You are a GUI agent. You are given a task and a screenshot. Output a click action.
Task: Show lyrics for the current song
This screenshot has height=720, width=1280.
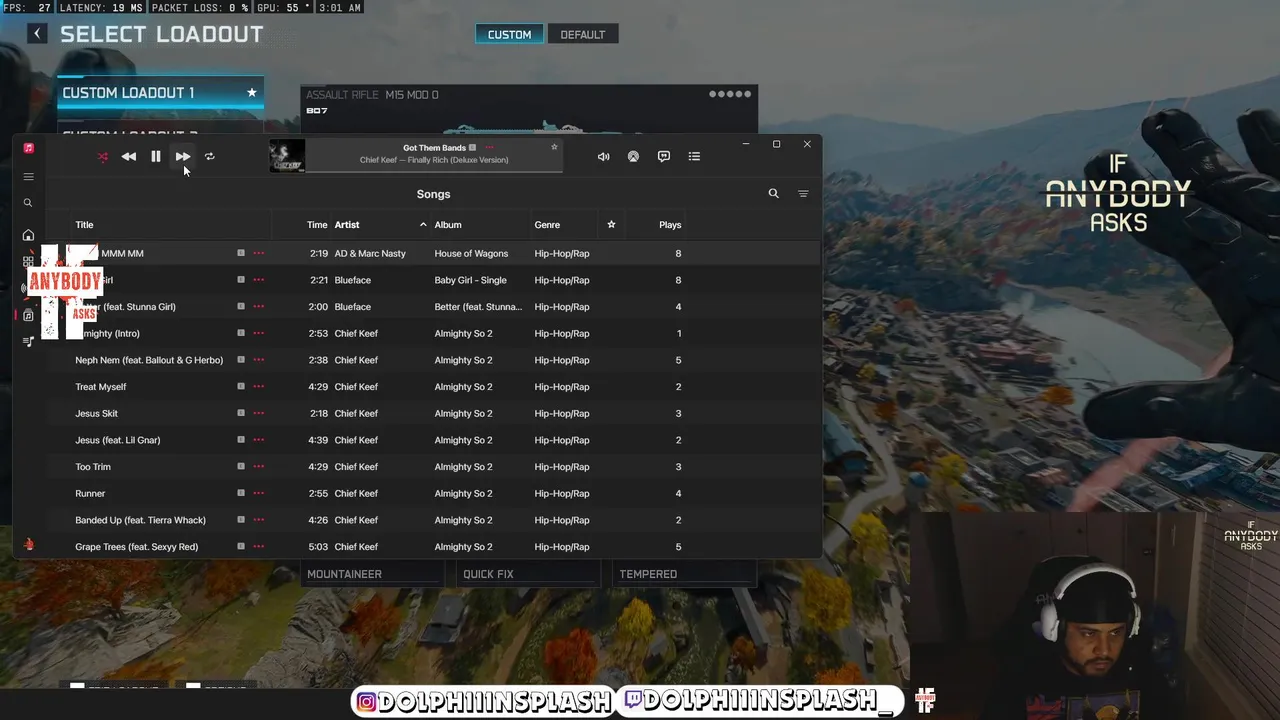tap(664, 156)
